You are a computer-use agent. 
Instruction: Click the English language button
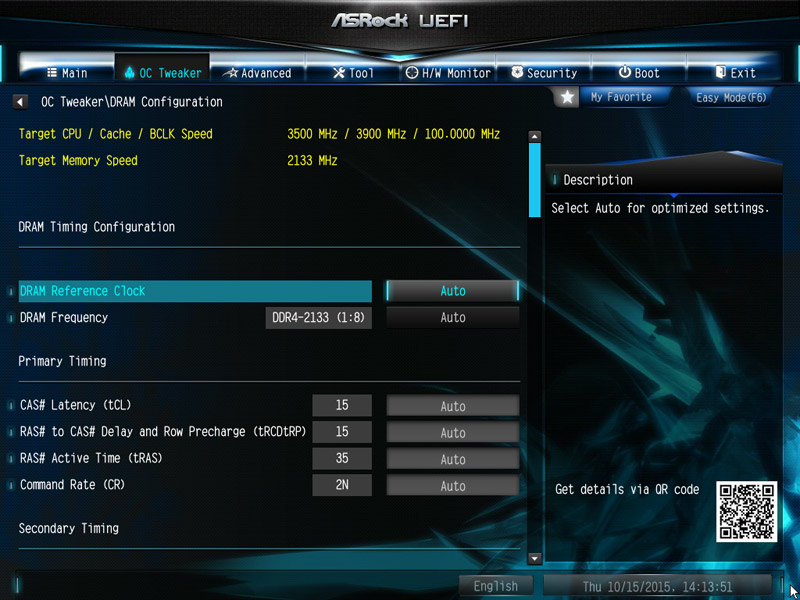click(x=495, y=586)
